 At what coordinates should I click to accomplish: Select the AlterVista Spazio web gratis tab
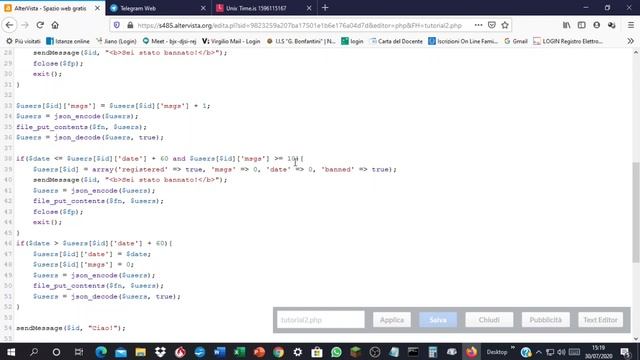[x=52, y=8]
